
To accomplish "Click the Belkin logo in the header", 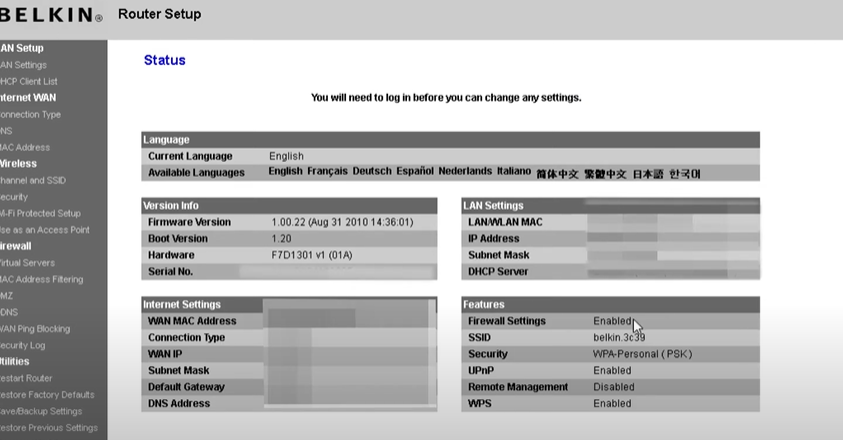I will 50,16.
